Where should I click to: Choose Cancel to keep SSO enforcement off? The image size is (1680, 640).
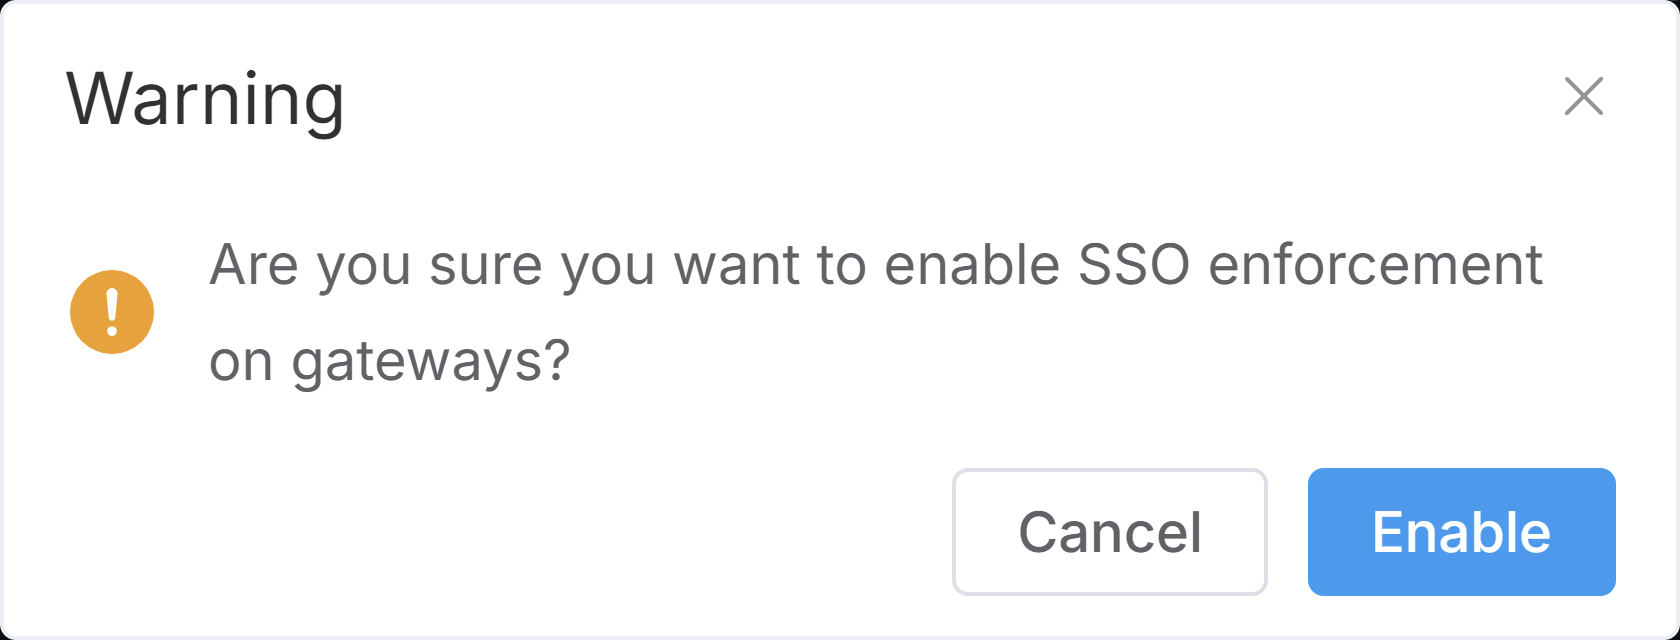point(1109,532)
